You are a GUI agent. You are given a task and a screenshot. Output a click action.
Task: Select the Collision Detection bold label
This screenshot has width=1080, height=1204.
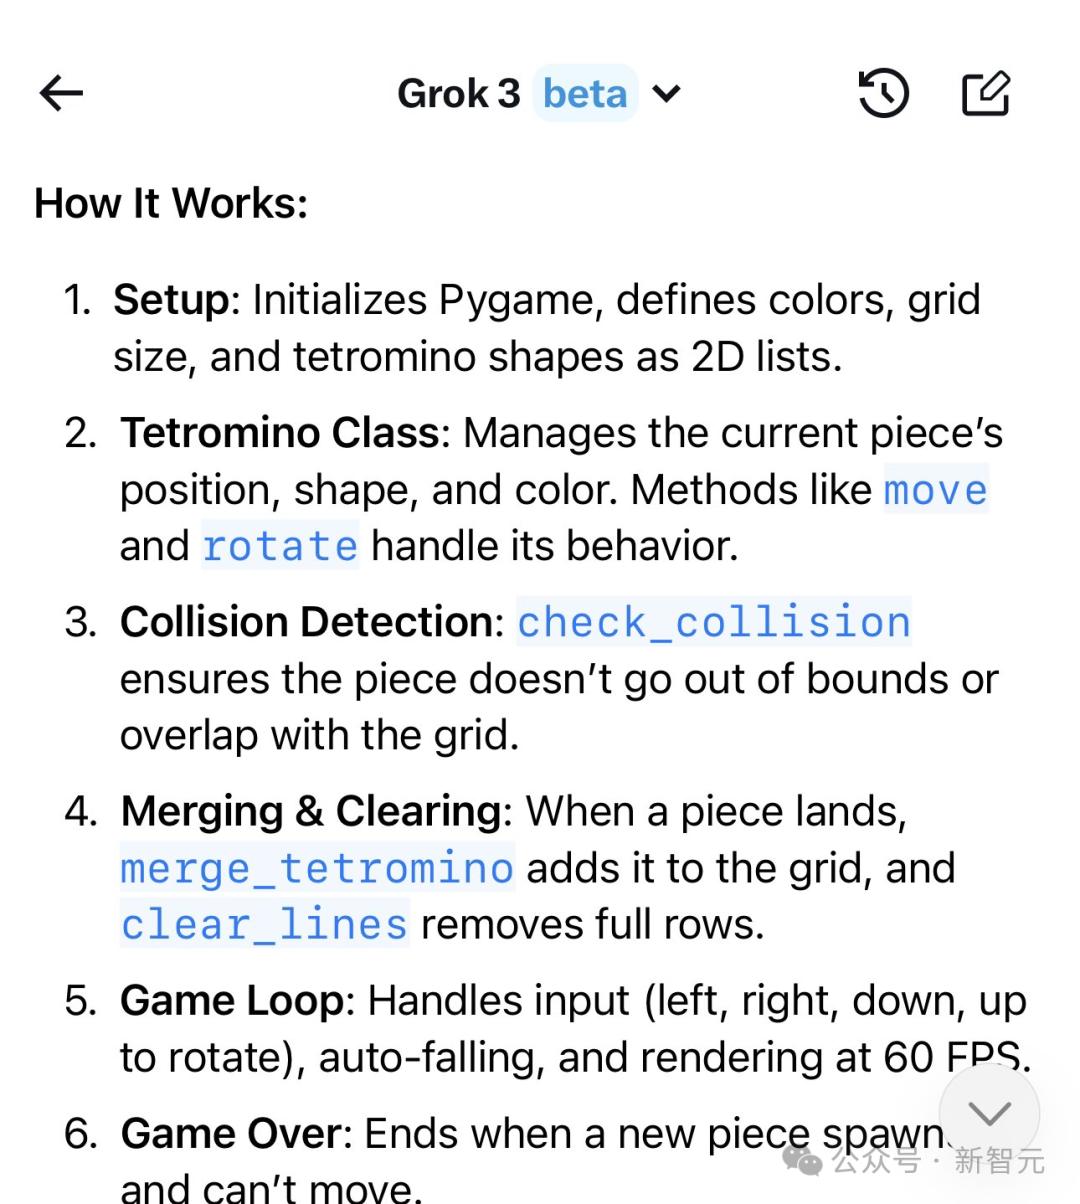pyautogui.click(x=307, y=622)
